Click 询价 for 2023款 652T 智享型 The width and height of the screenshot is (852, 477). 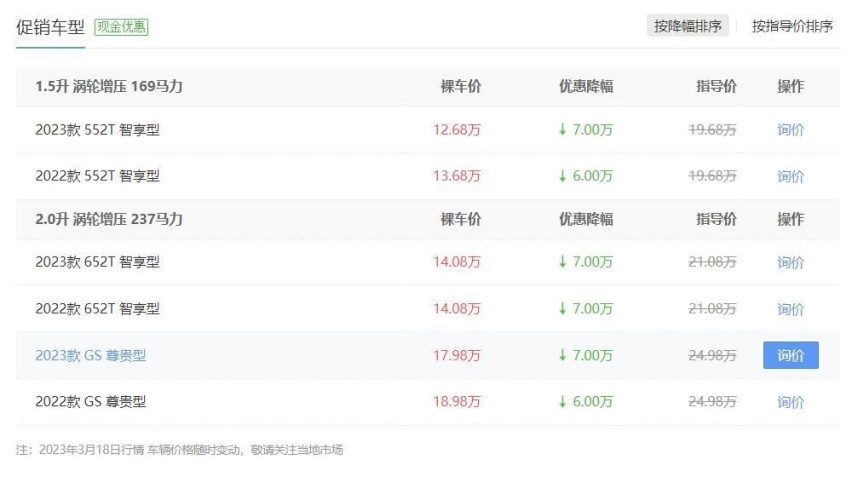coord(790,262)
